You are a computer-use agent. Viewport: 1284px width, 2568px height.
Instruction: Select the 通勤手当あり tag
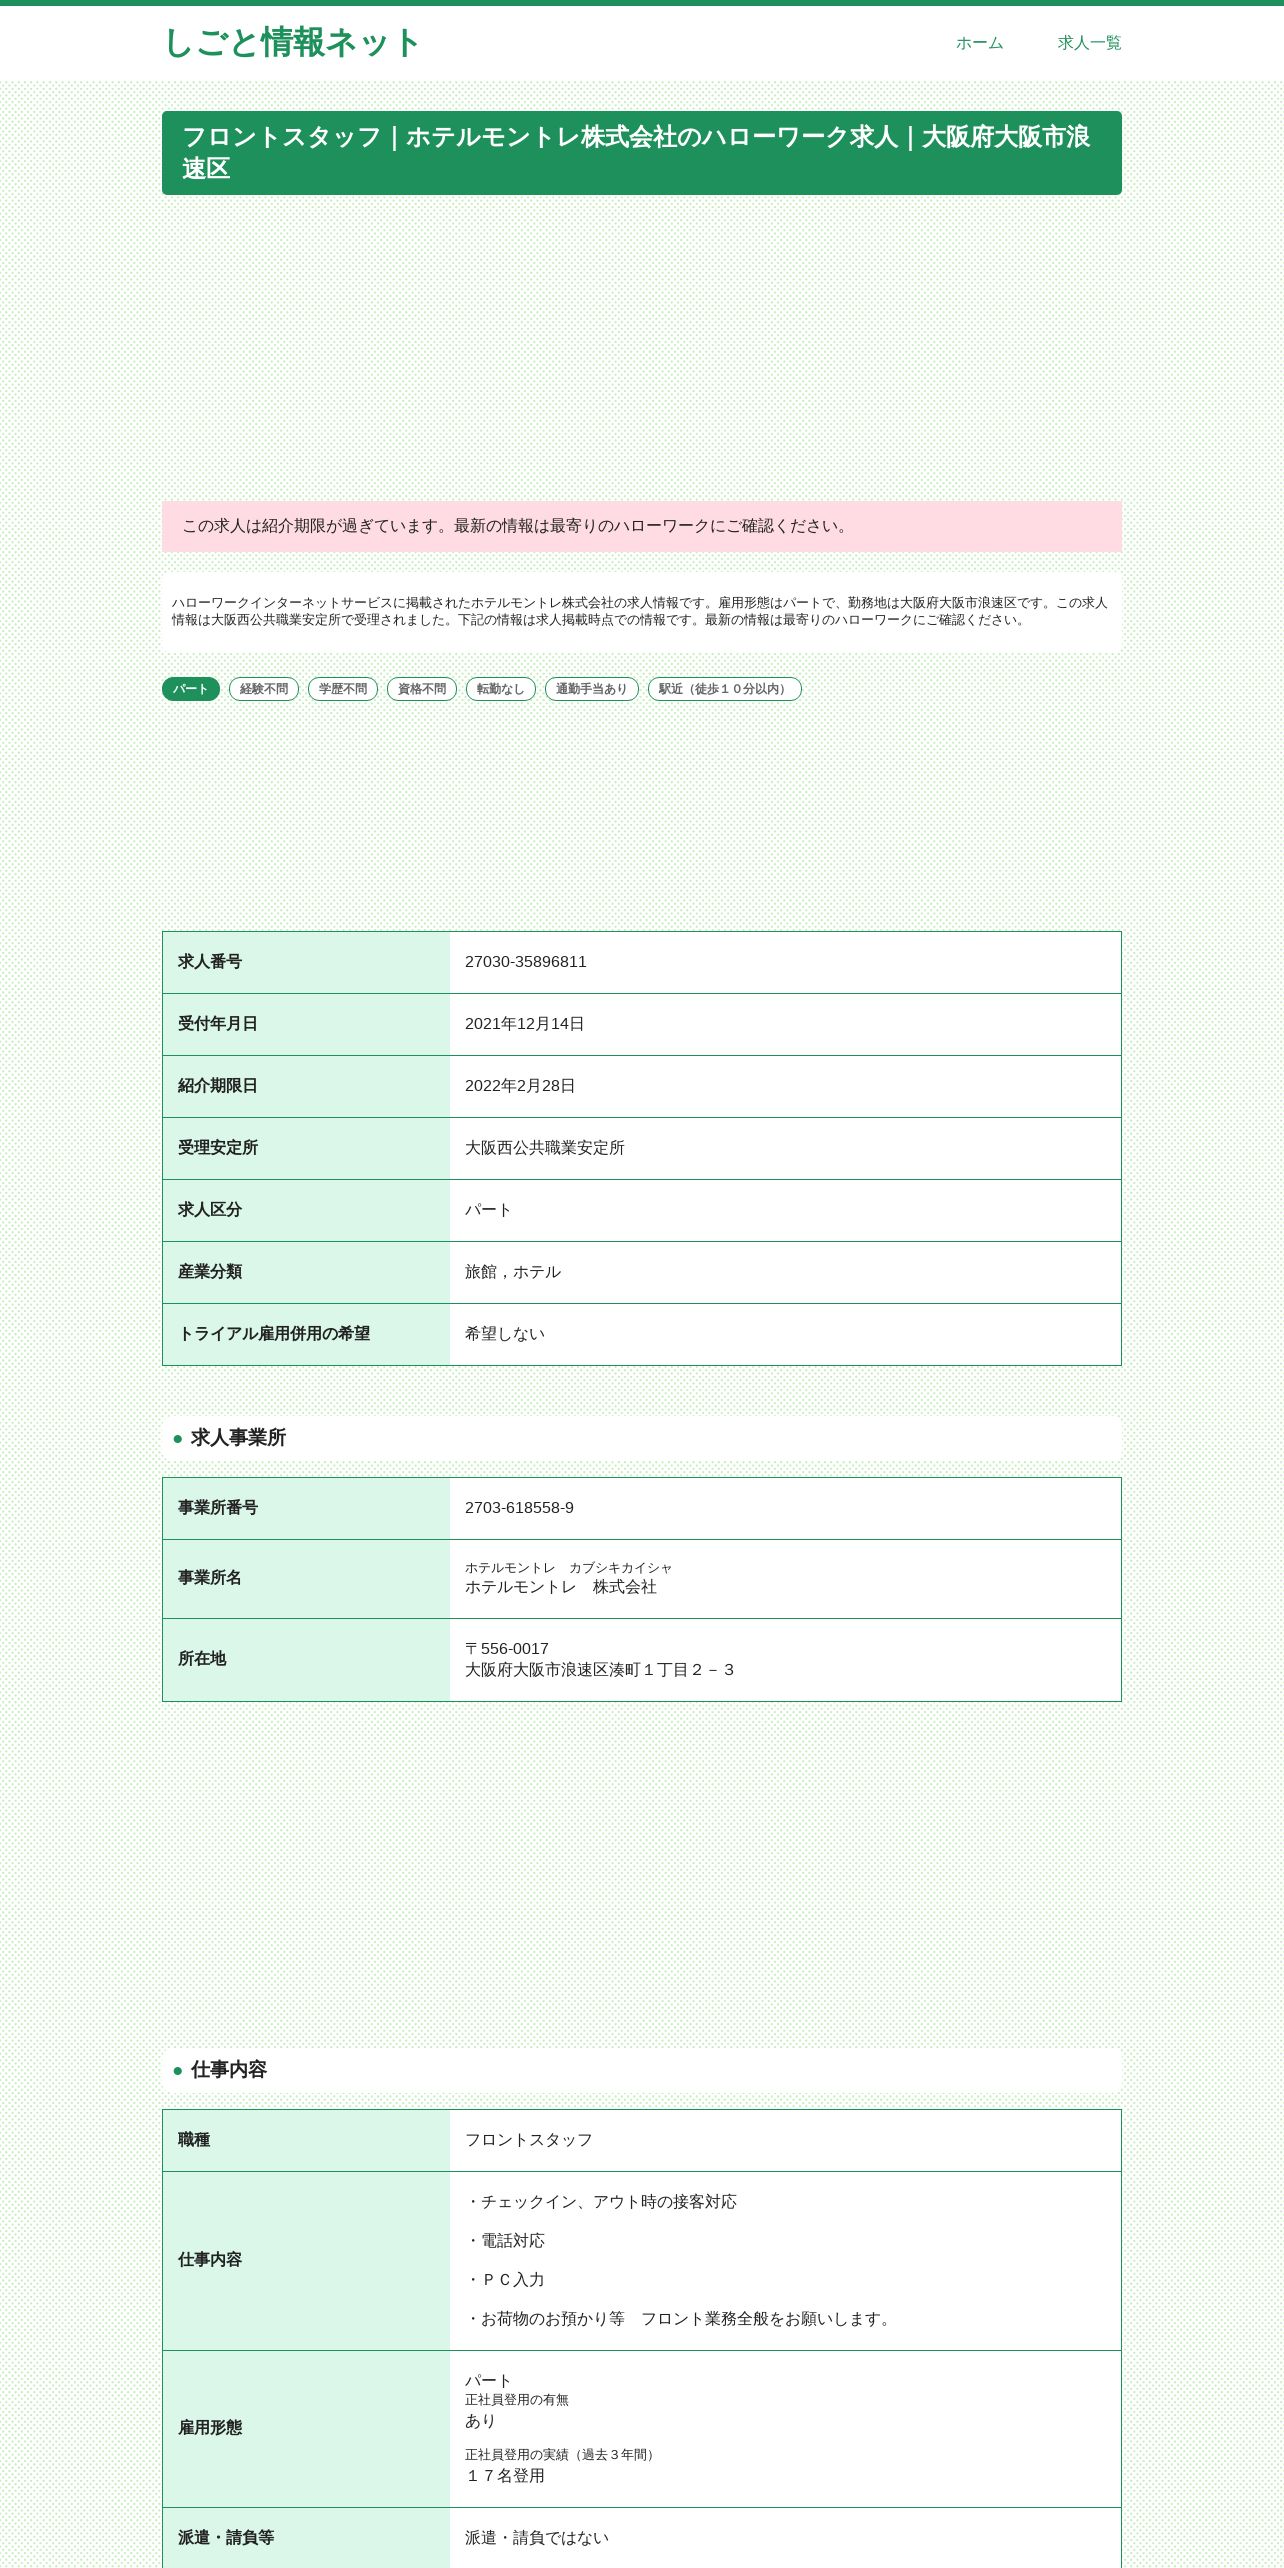(x=592, y=689)
